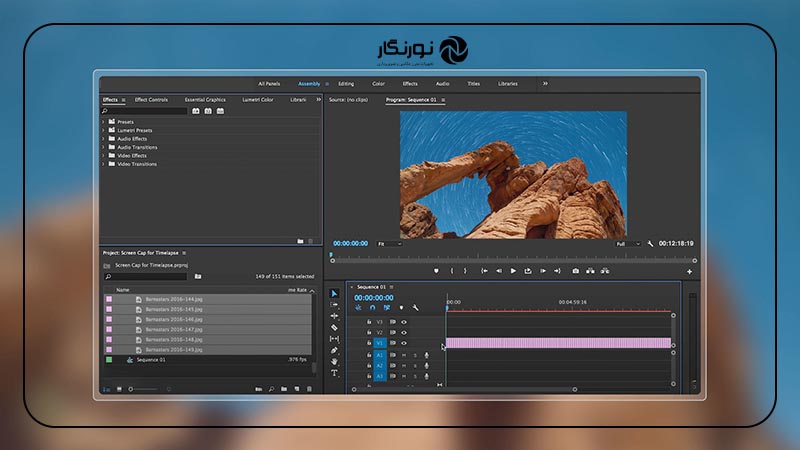Expand the Audio Effects folder
Viewport: 800px width, 450px height.
(x=104, y=139)
